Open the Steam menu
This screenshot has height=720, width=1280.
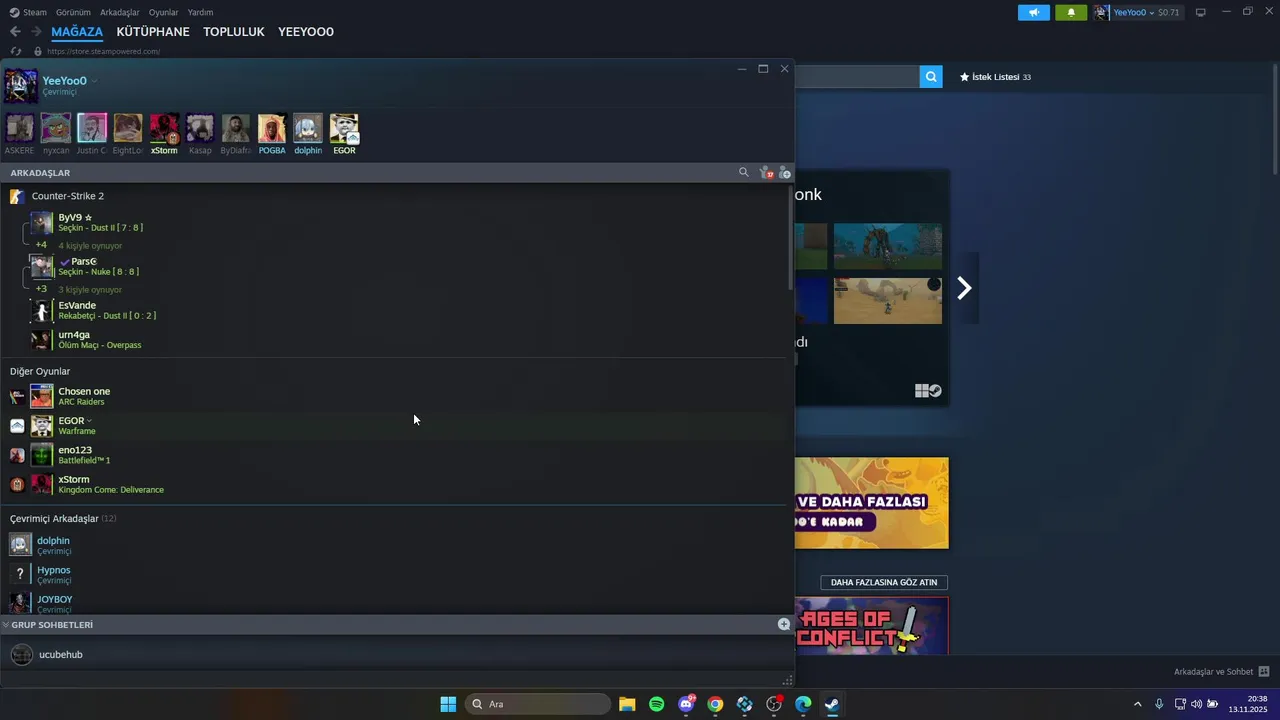[x=28, y=12]
